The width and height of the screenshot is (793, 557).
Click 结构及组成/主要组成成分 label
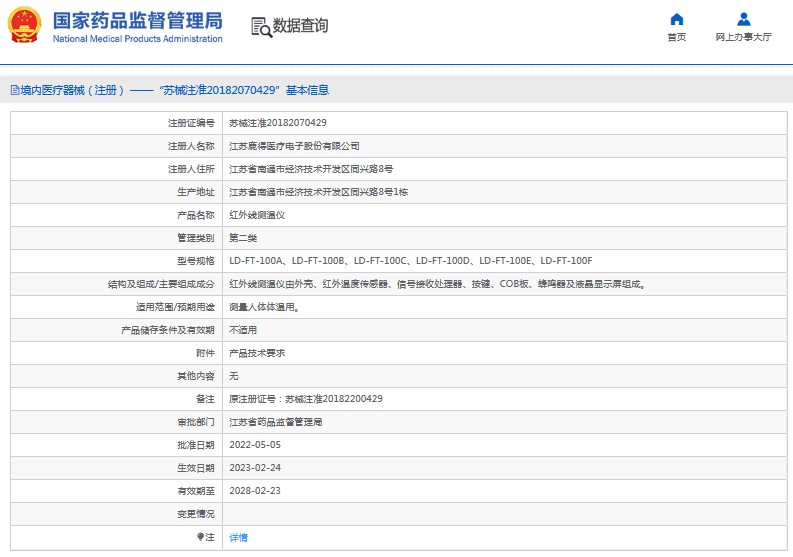[161, 284]
